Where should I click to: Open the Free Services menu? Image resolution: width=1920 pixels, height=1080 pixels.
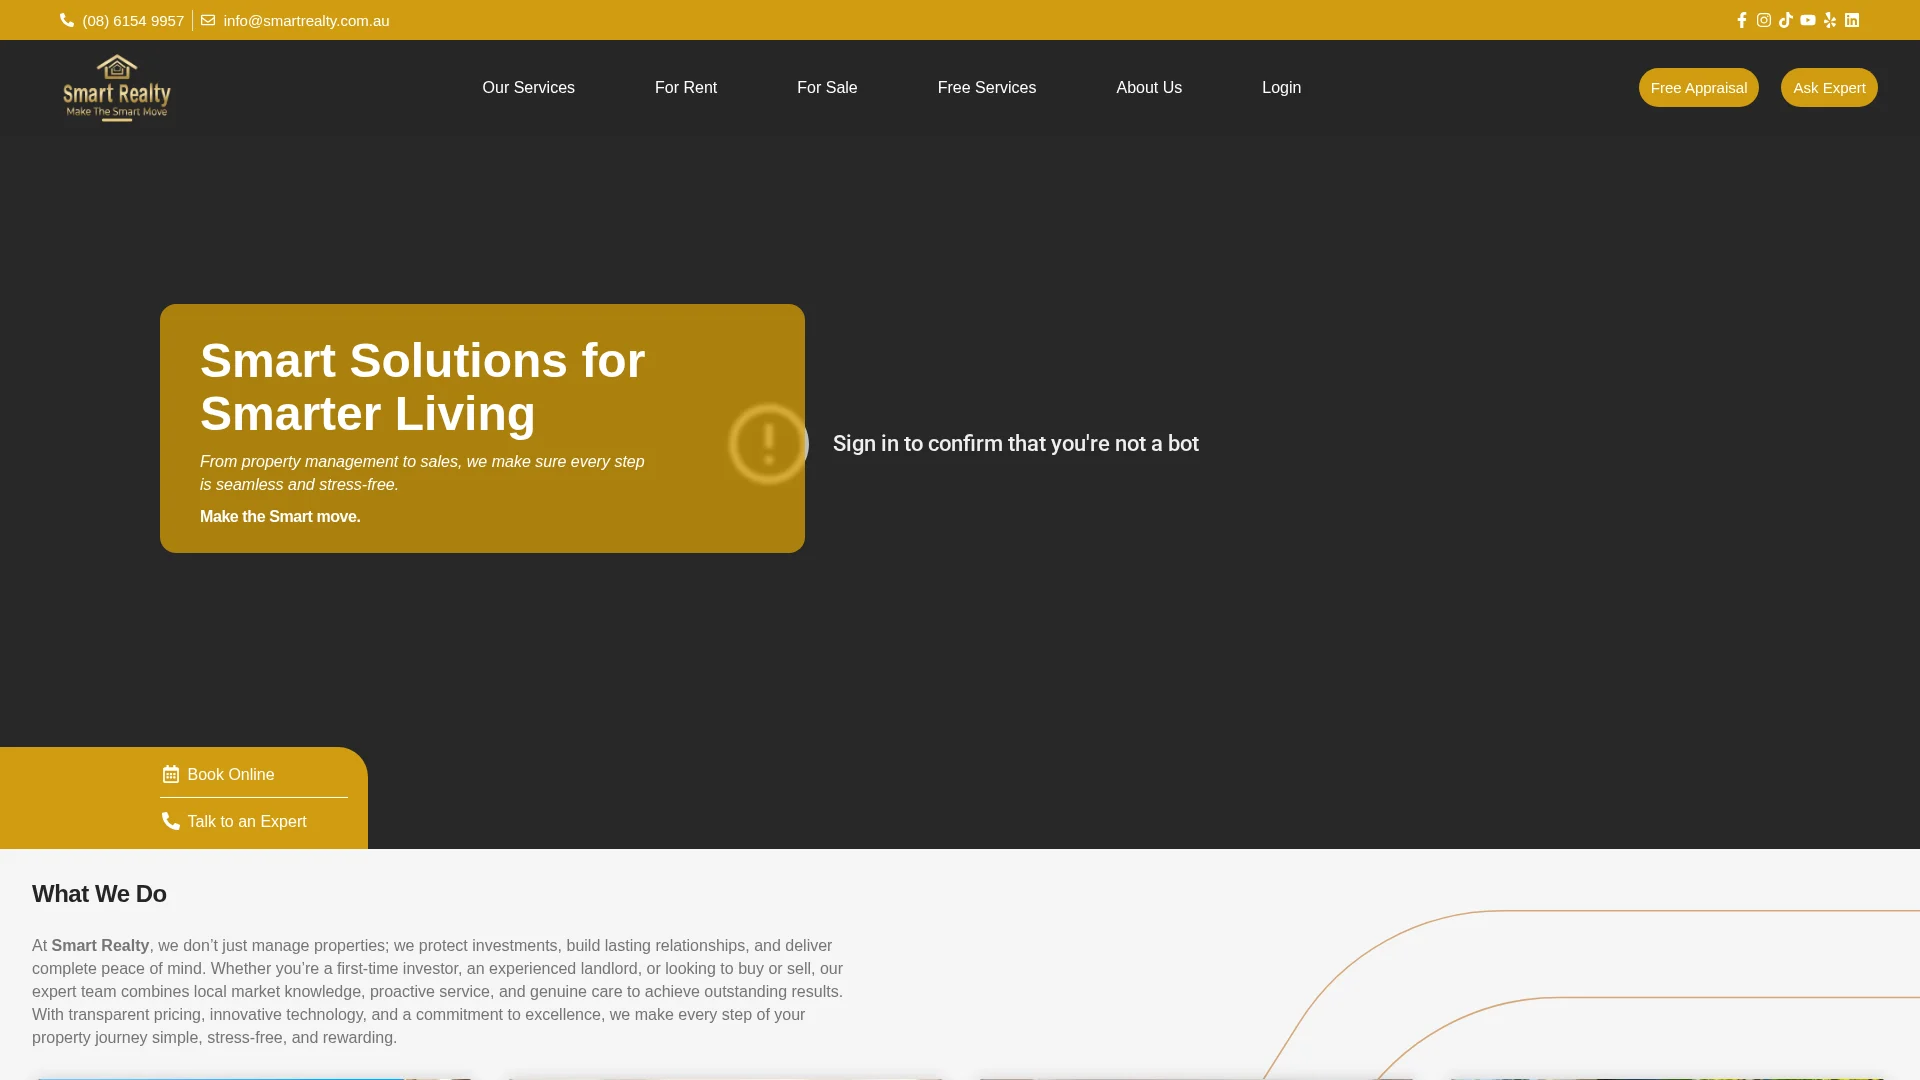(987, 88)
